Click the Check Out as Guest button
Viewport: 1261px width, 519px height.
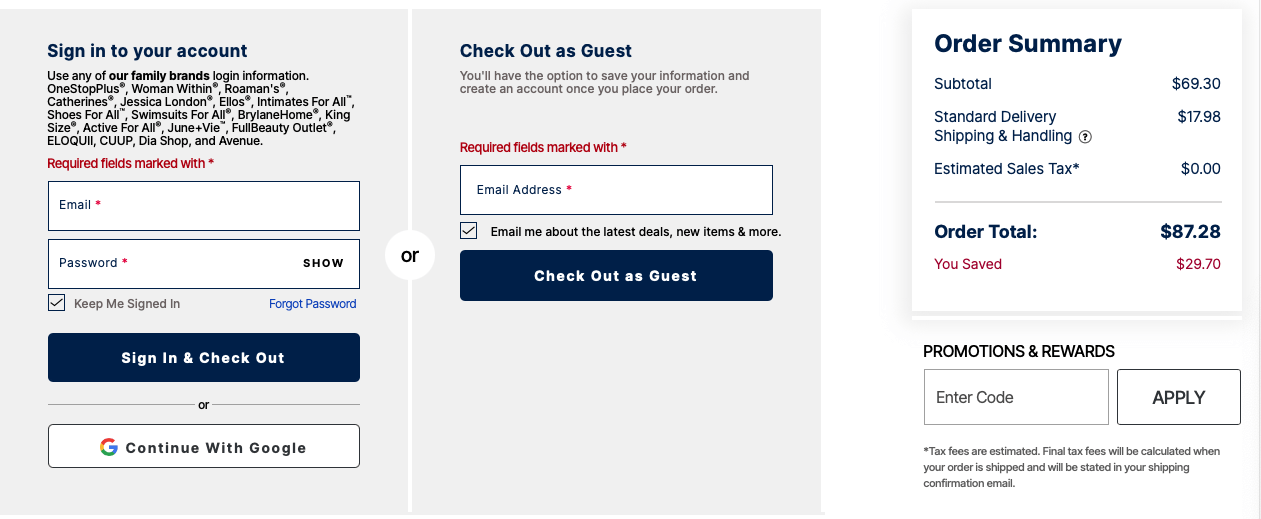tap(616, 276)
